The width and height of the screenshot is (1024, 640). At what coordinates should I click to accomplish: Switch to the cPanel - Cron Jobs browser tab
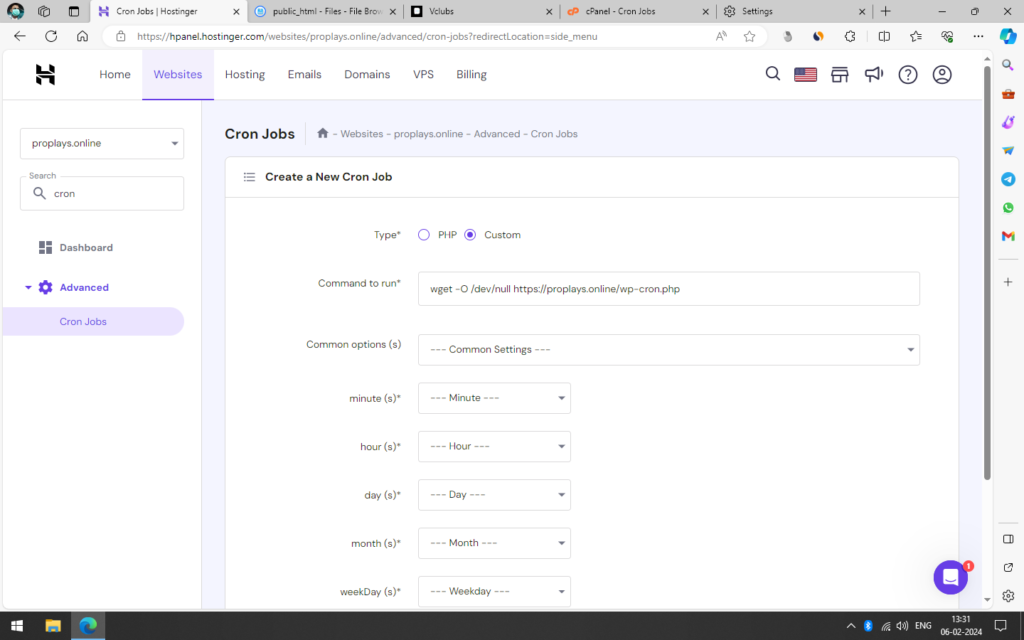(638, 11)
